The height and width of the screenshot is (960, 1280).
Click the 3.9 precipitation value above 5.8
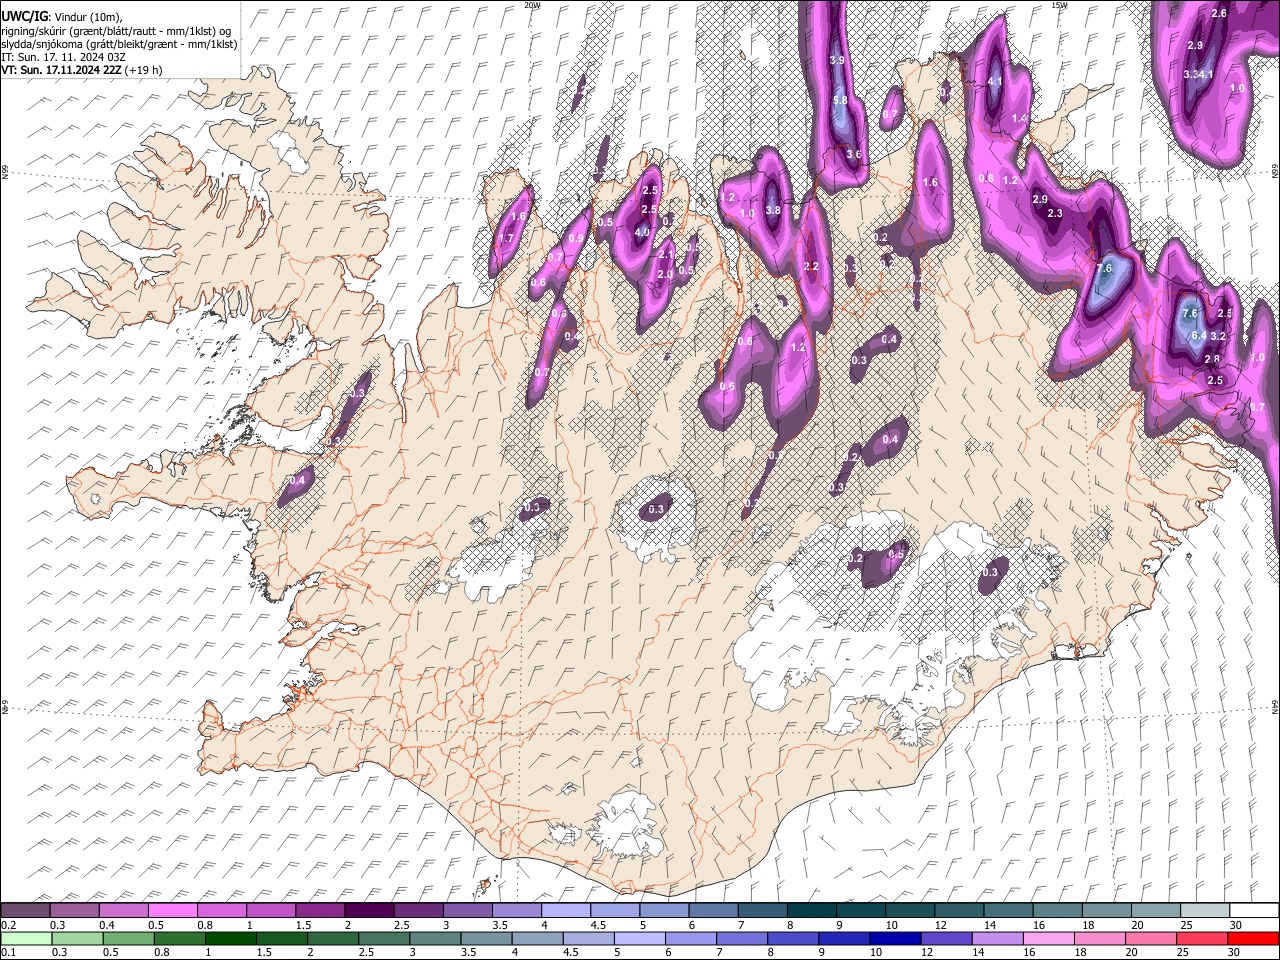837,61
